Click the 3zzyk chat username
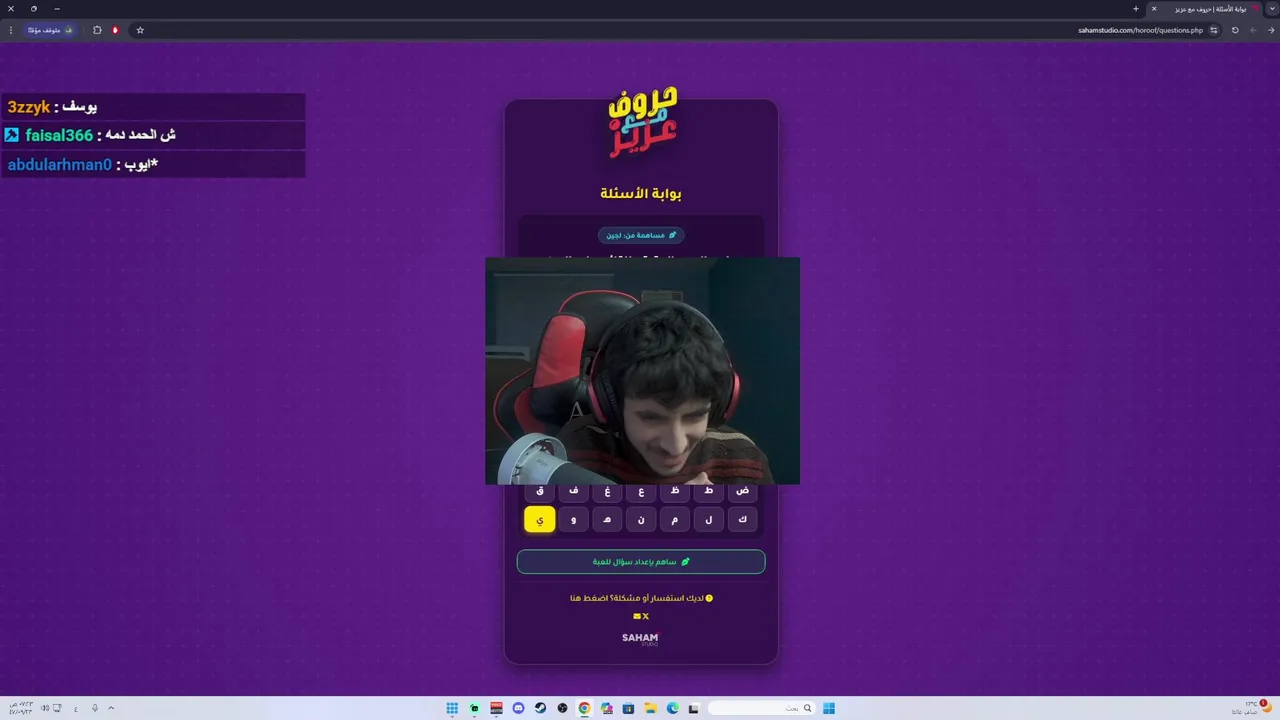Screen dimensions: 1280x720 coord(29,107)
